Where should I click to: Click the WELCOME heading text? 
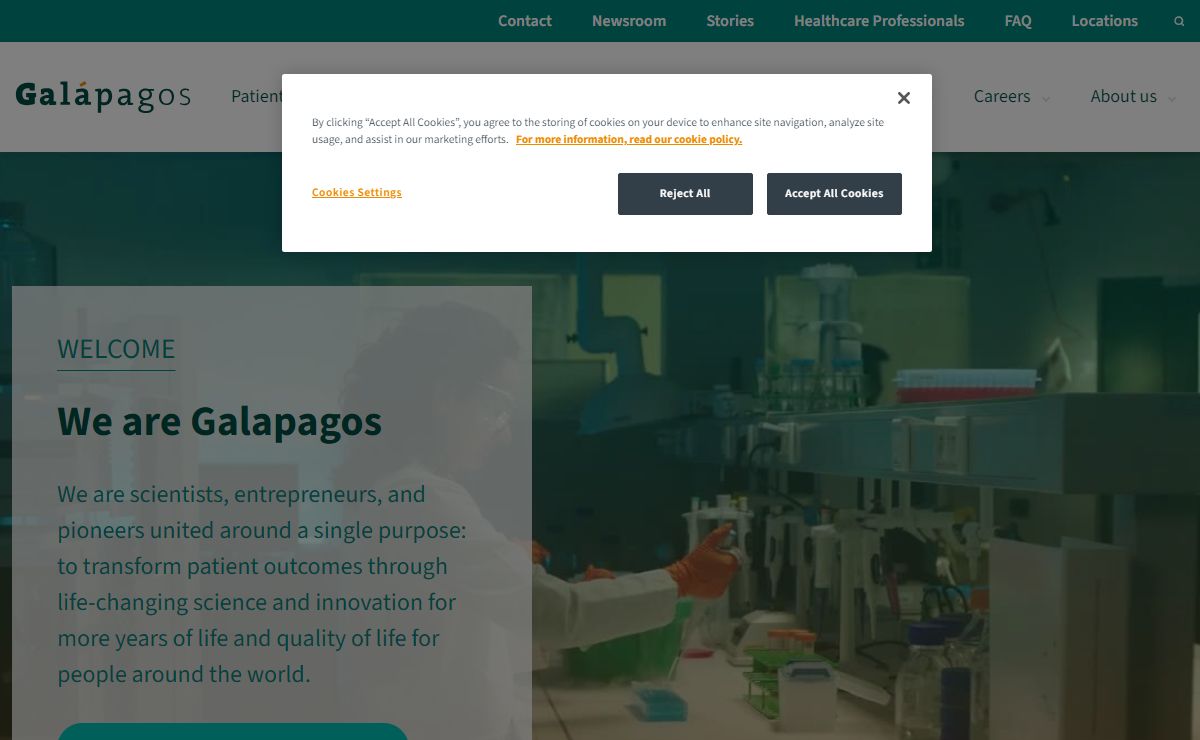tap(116, 349)
